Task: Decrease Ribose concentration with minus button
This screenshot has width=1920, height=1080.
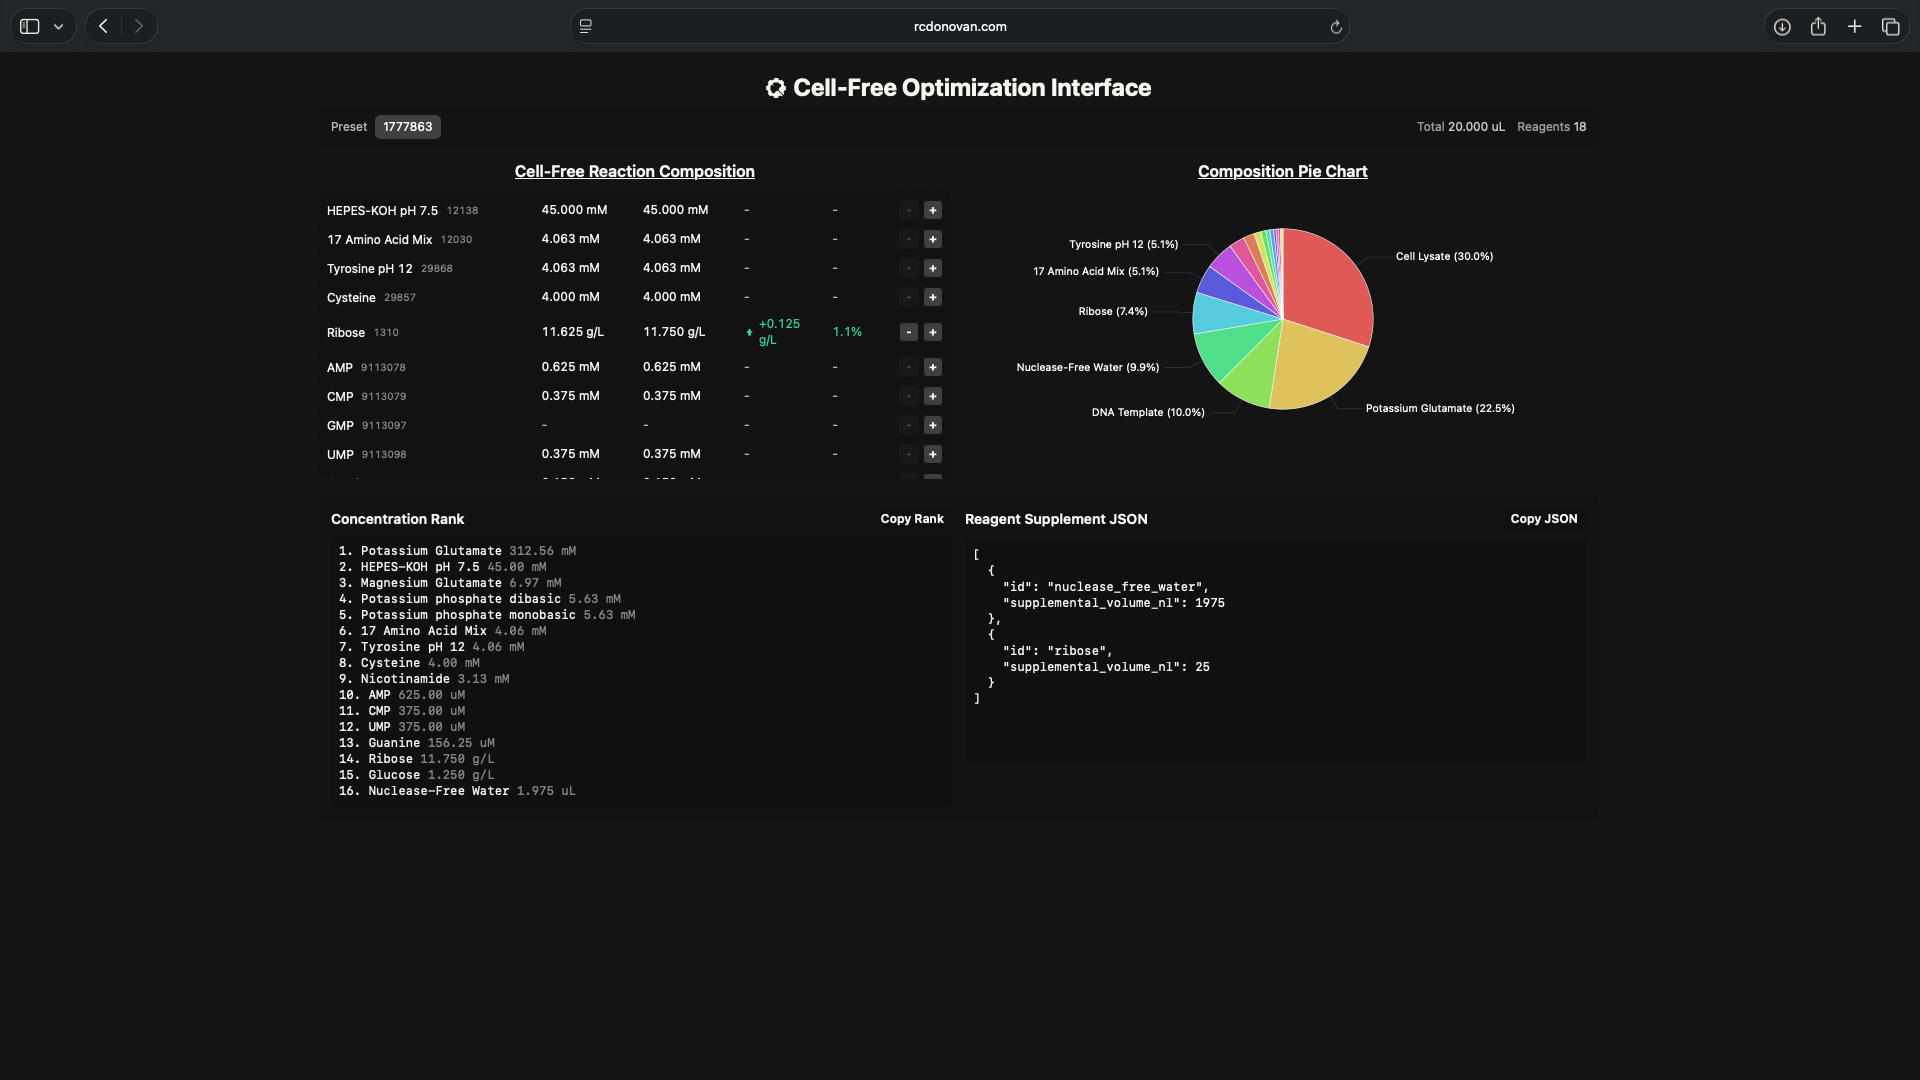Action: coord(908,332)
